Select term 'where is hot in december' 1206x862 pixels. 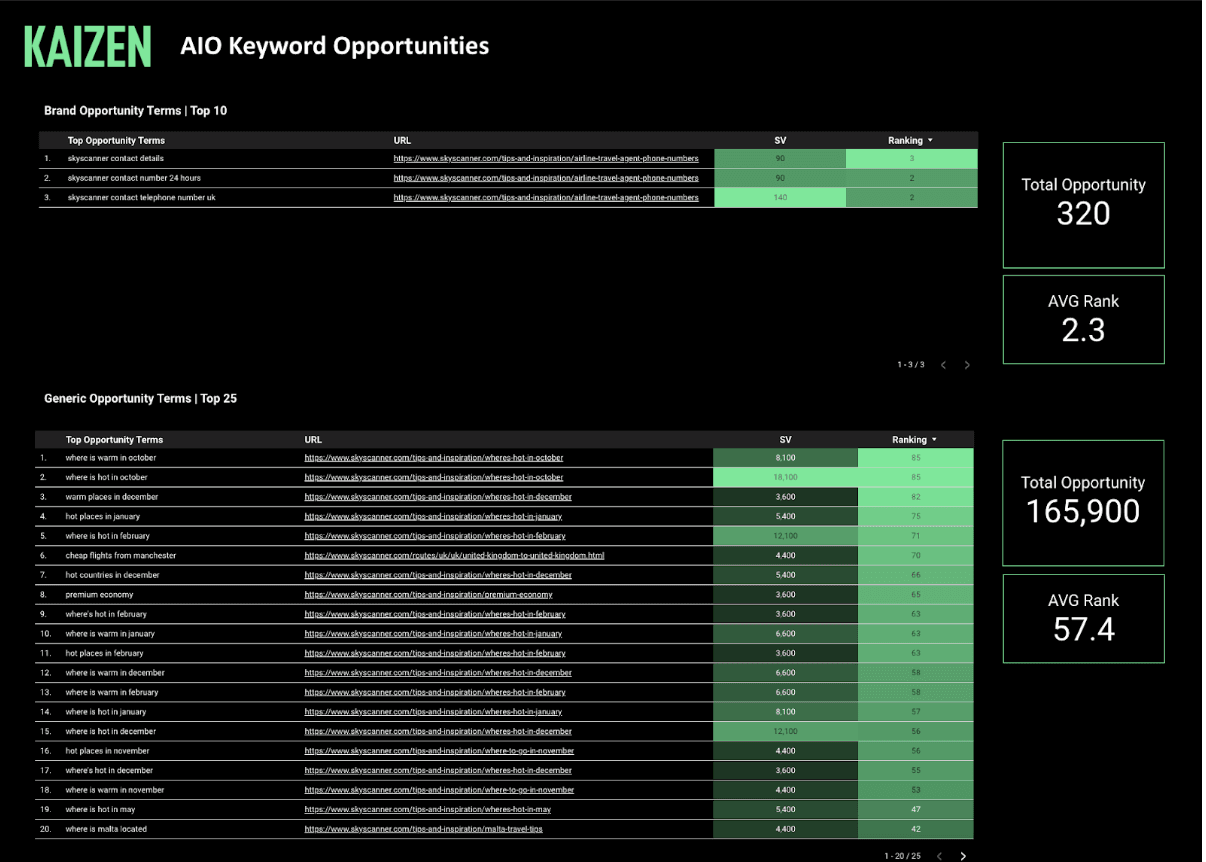(x=108, y=731)
